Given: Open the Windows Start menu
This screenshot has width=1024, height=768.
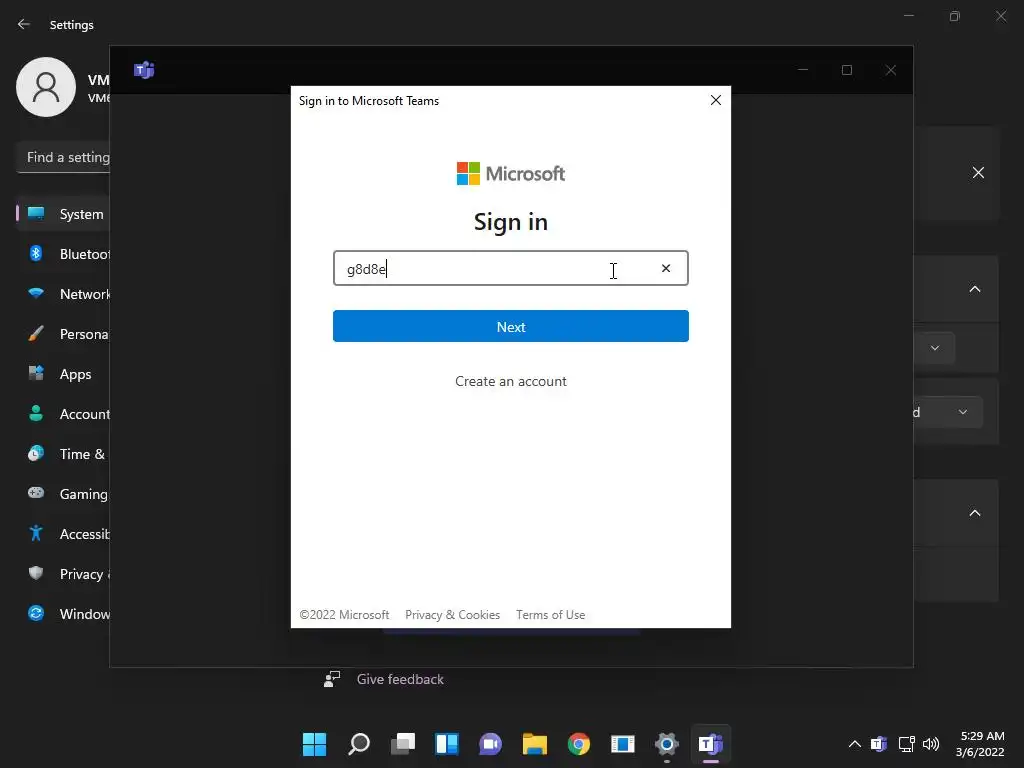Looking at the screenshot, I should (x=315, y=744).
